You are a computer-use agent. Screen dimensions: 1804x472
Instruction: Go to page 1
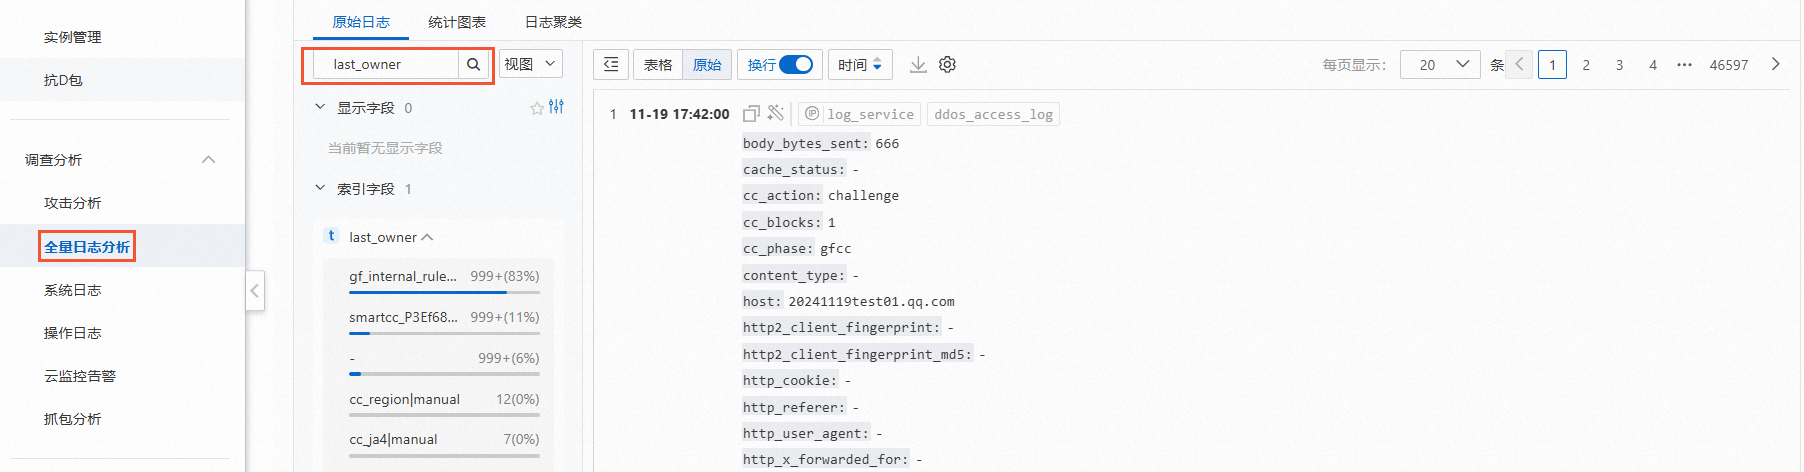point(1552,64)
